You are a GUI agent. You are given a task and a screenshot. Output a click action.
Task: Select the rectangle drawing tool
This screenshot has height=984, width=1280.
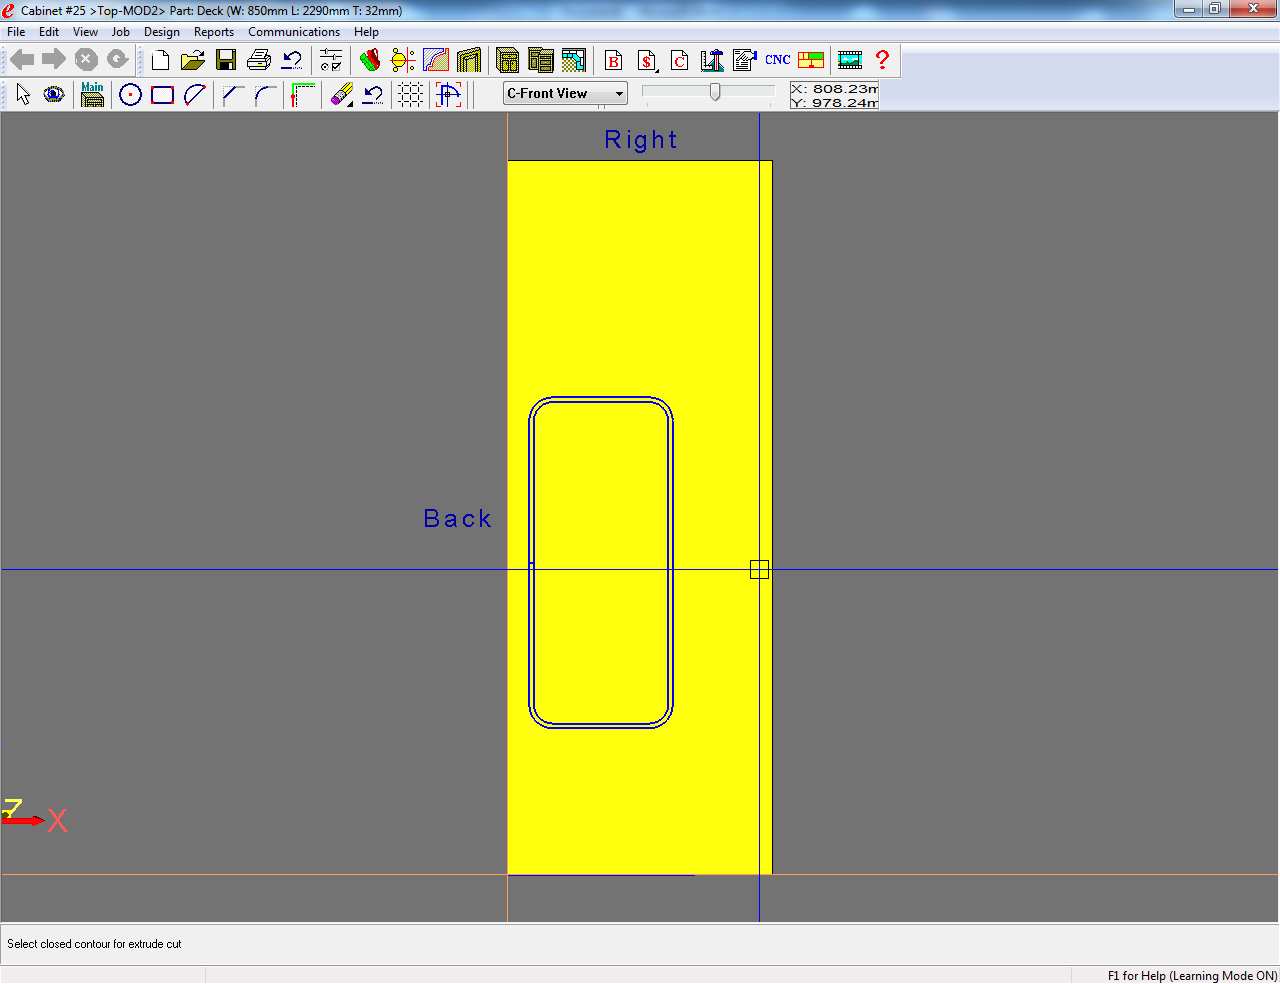click(162, 95)
